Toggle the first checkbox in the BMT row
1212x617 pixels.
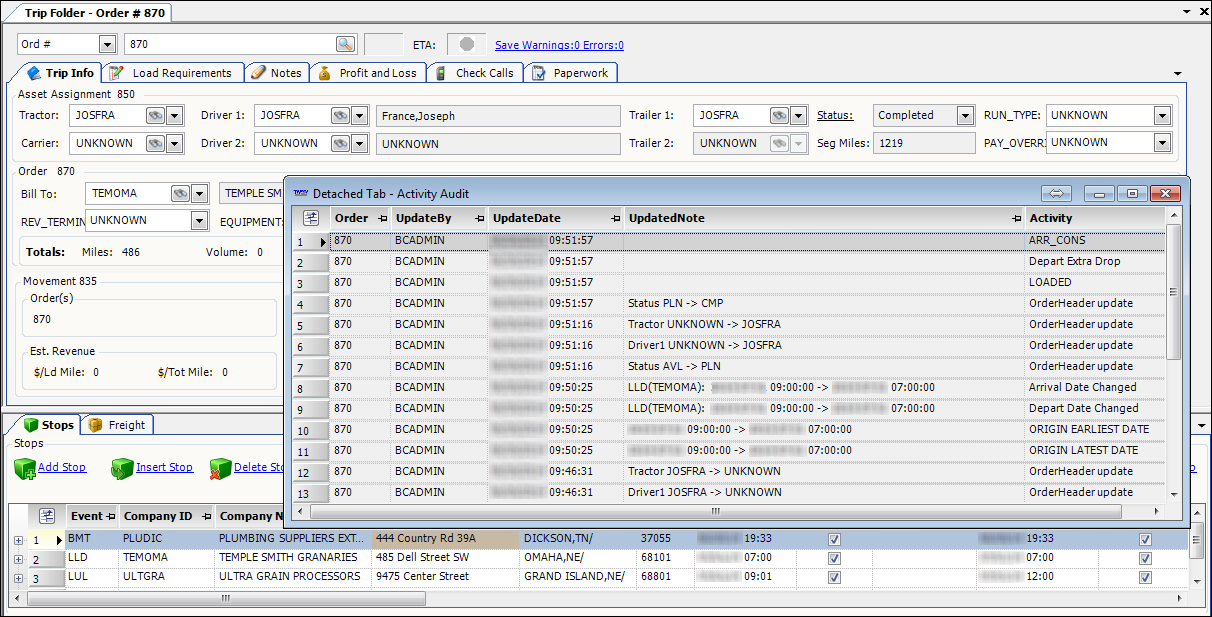[x=835, y=539]
